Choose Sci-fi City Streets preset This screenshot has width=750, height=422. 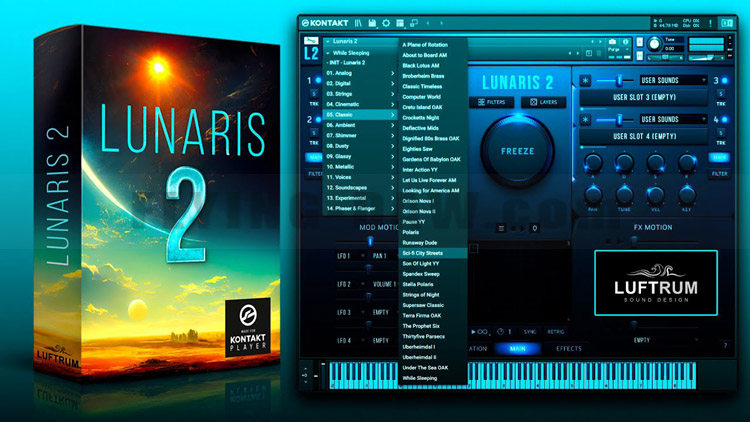coord(433,253)
